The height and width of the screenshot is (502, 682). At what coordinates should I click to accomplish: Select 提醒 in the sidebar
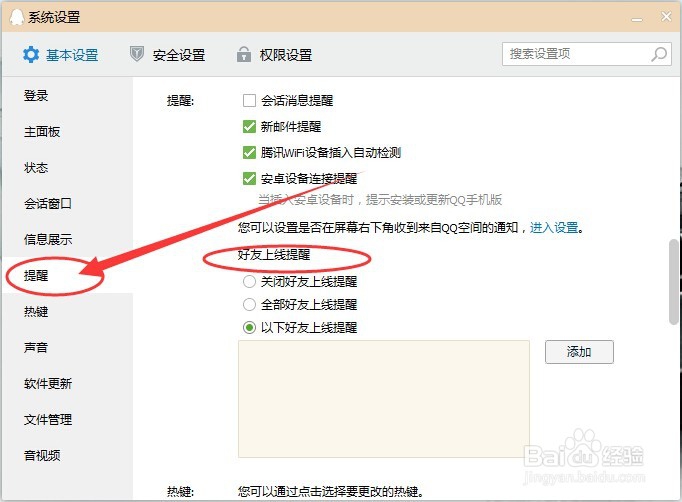click(x=36, y=276)
